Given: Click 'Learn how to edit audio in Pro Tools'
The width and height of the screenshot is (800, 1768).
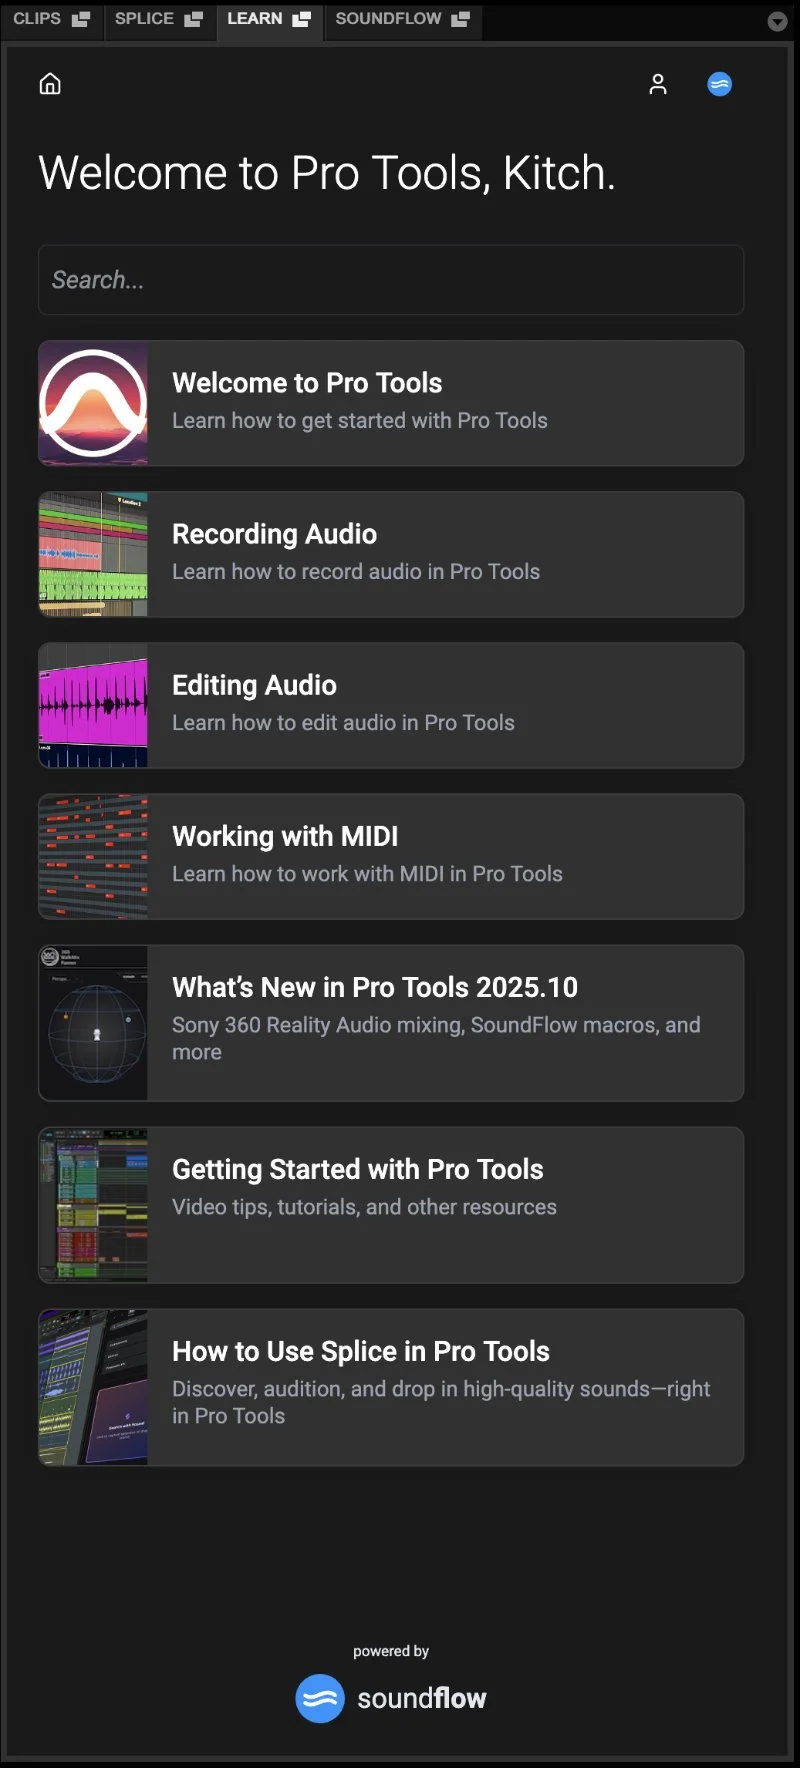Looking at the screenshot, I should pos(343,722).
